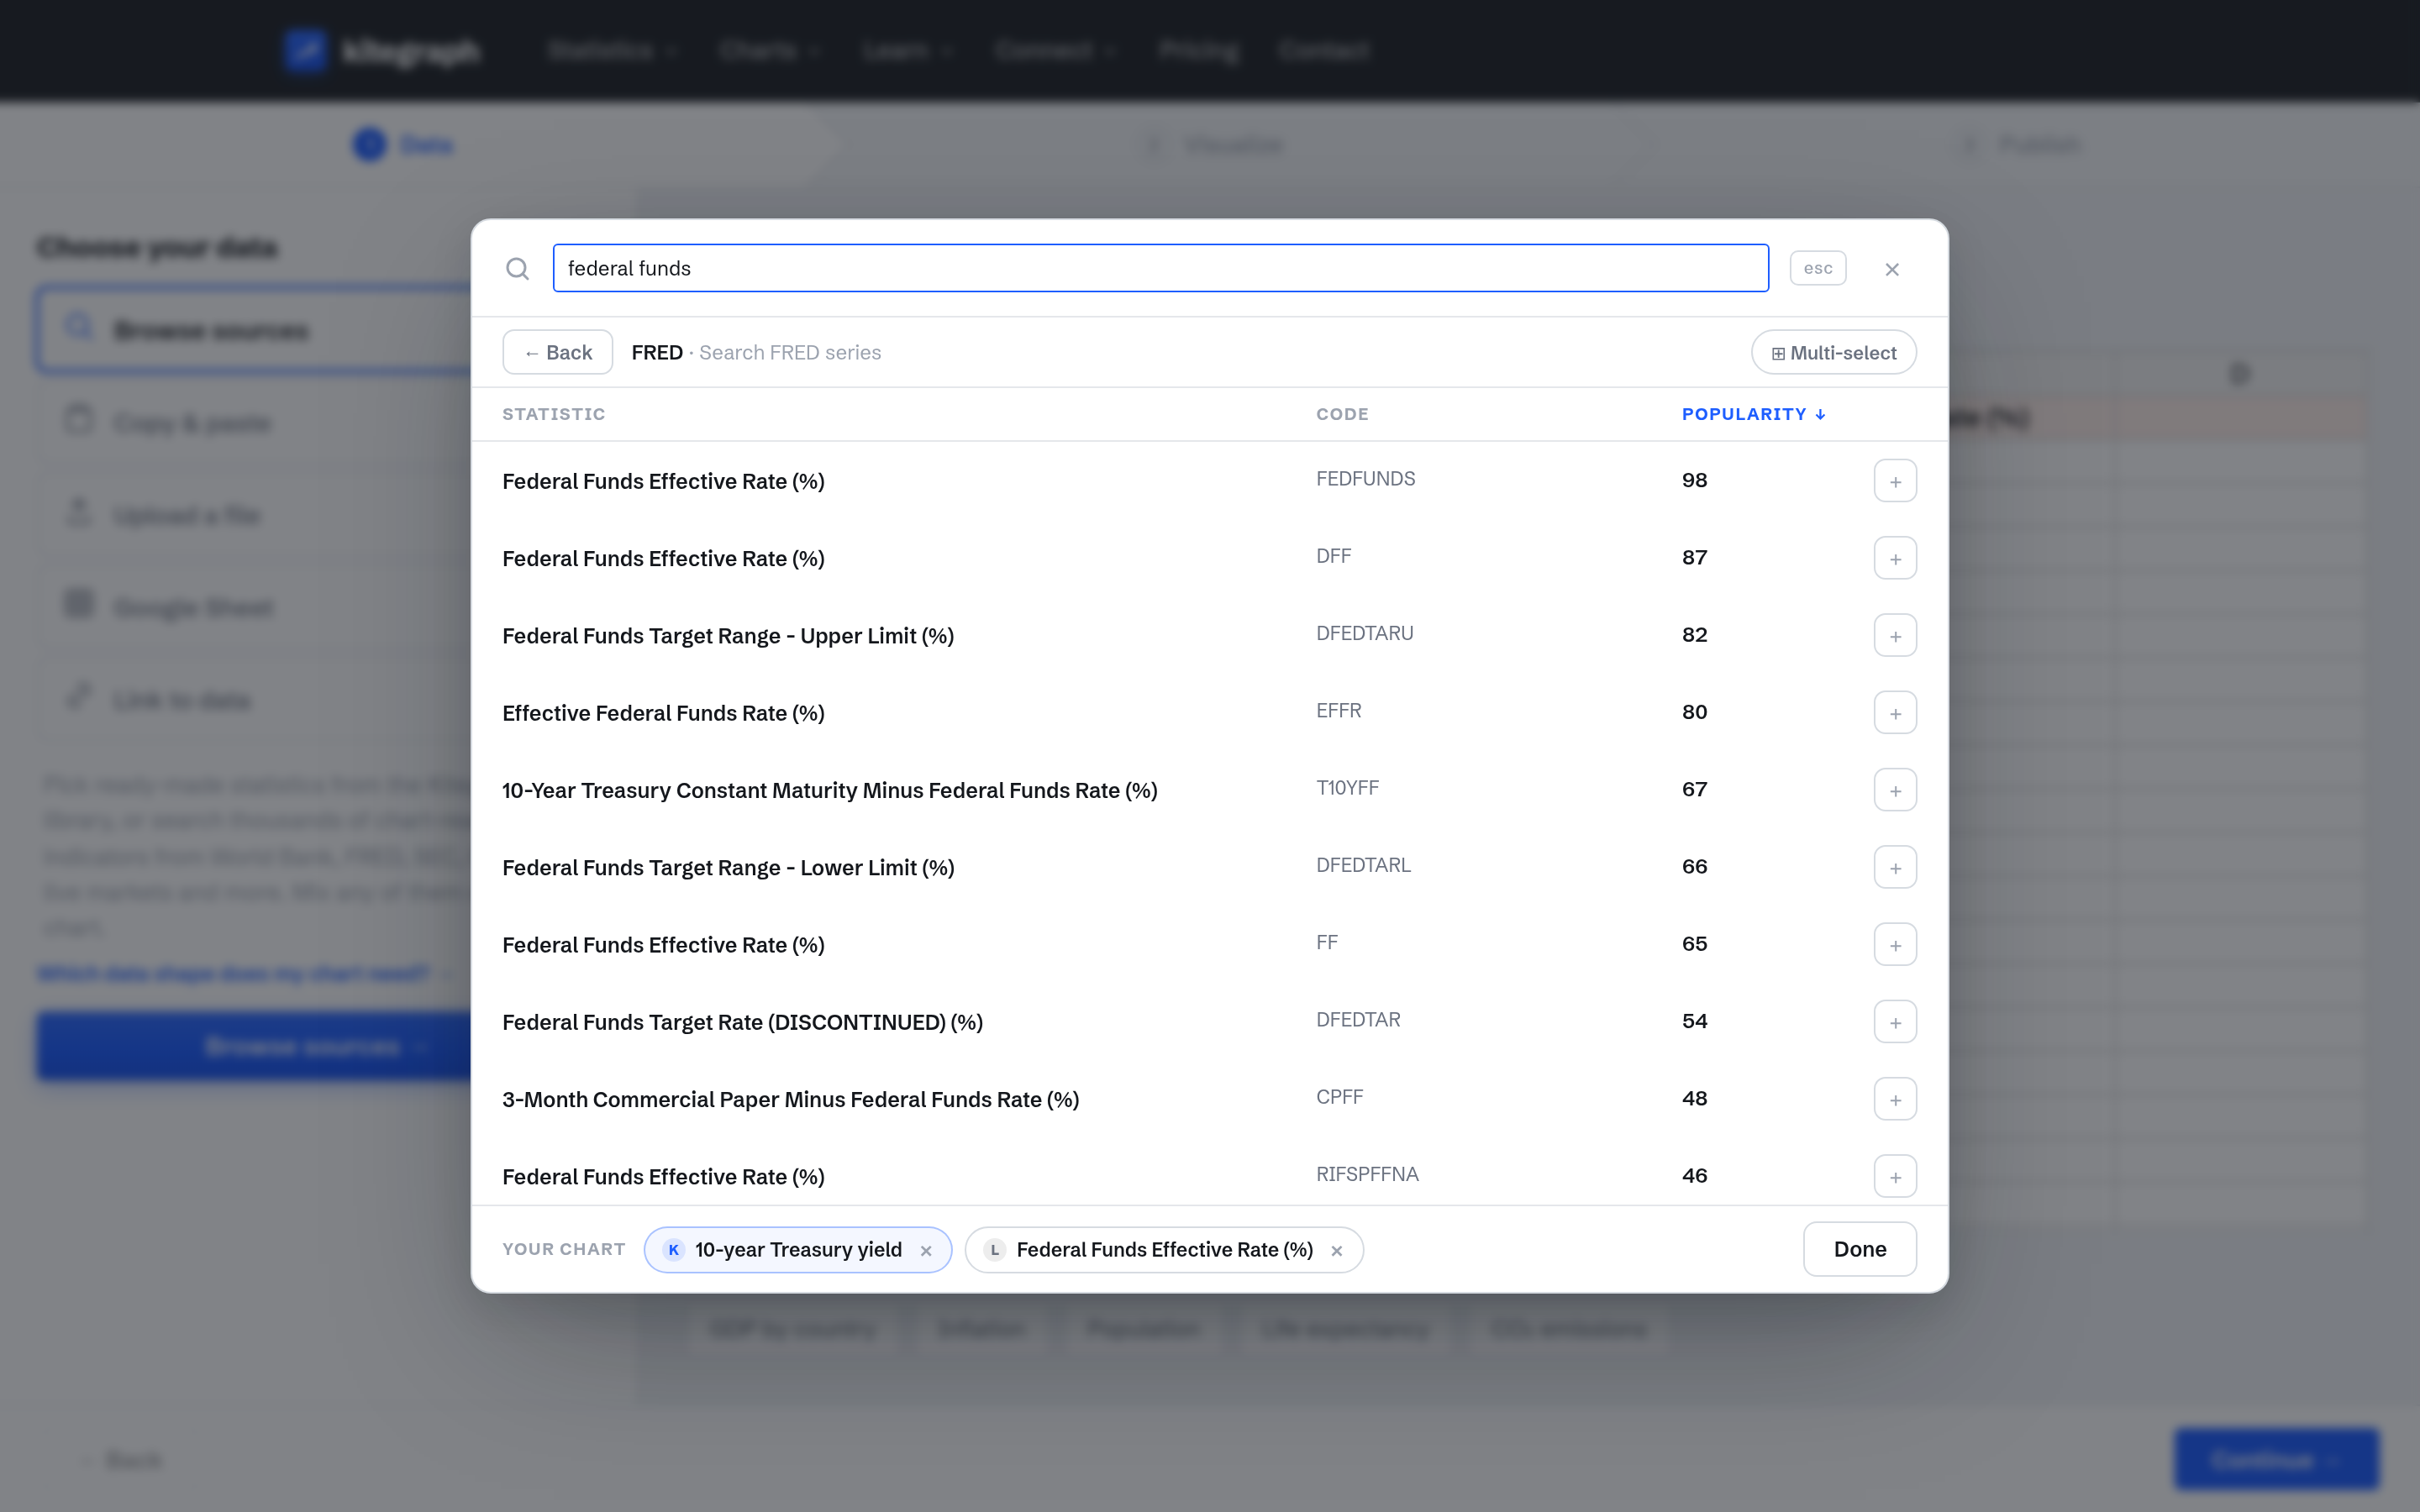Focus the federal funds search field

coord(1160,268)
